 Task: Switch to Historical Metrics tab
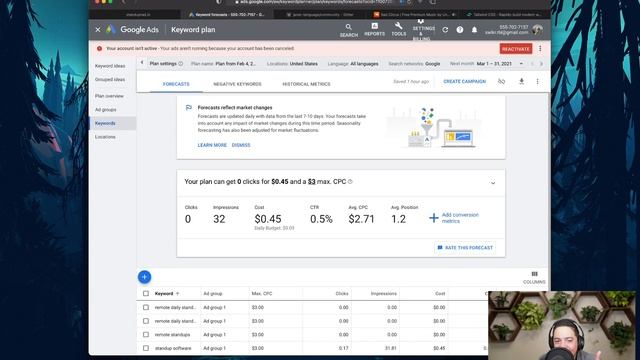[307, 84]
